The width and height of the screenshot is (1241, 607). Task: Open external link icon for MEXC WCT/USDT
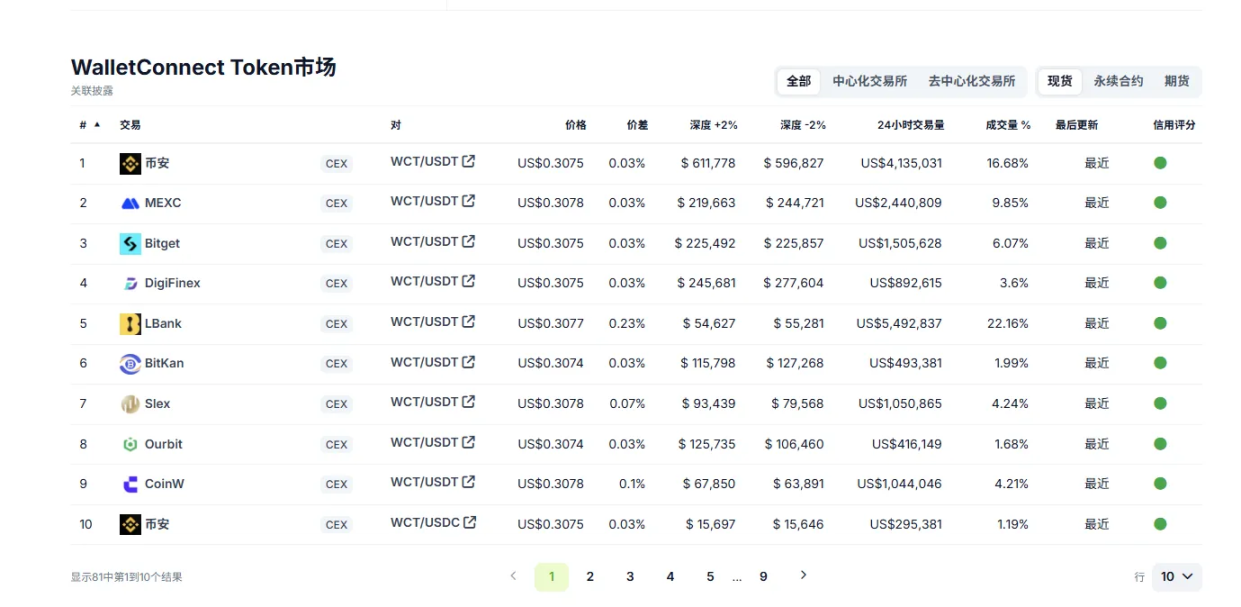(x=468, y=201)
